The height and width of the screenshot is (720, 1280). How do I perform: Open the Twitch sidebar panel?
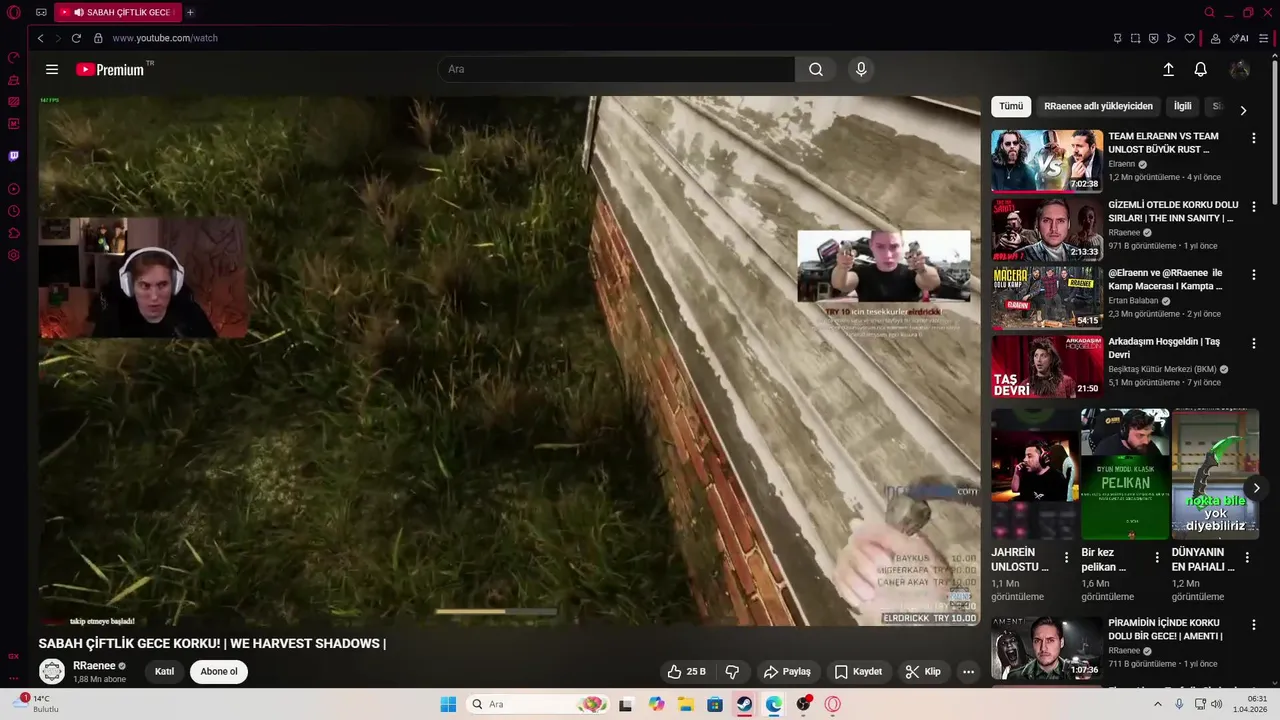[x=14, y=156]
